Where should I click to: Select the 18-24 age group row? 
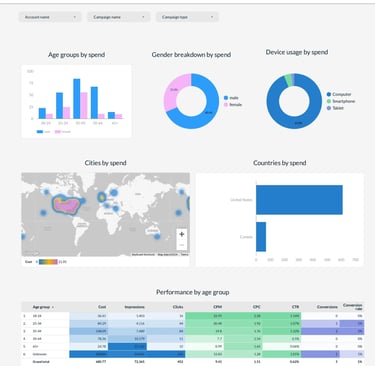[193, 315]
